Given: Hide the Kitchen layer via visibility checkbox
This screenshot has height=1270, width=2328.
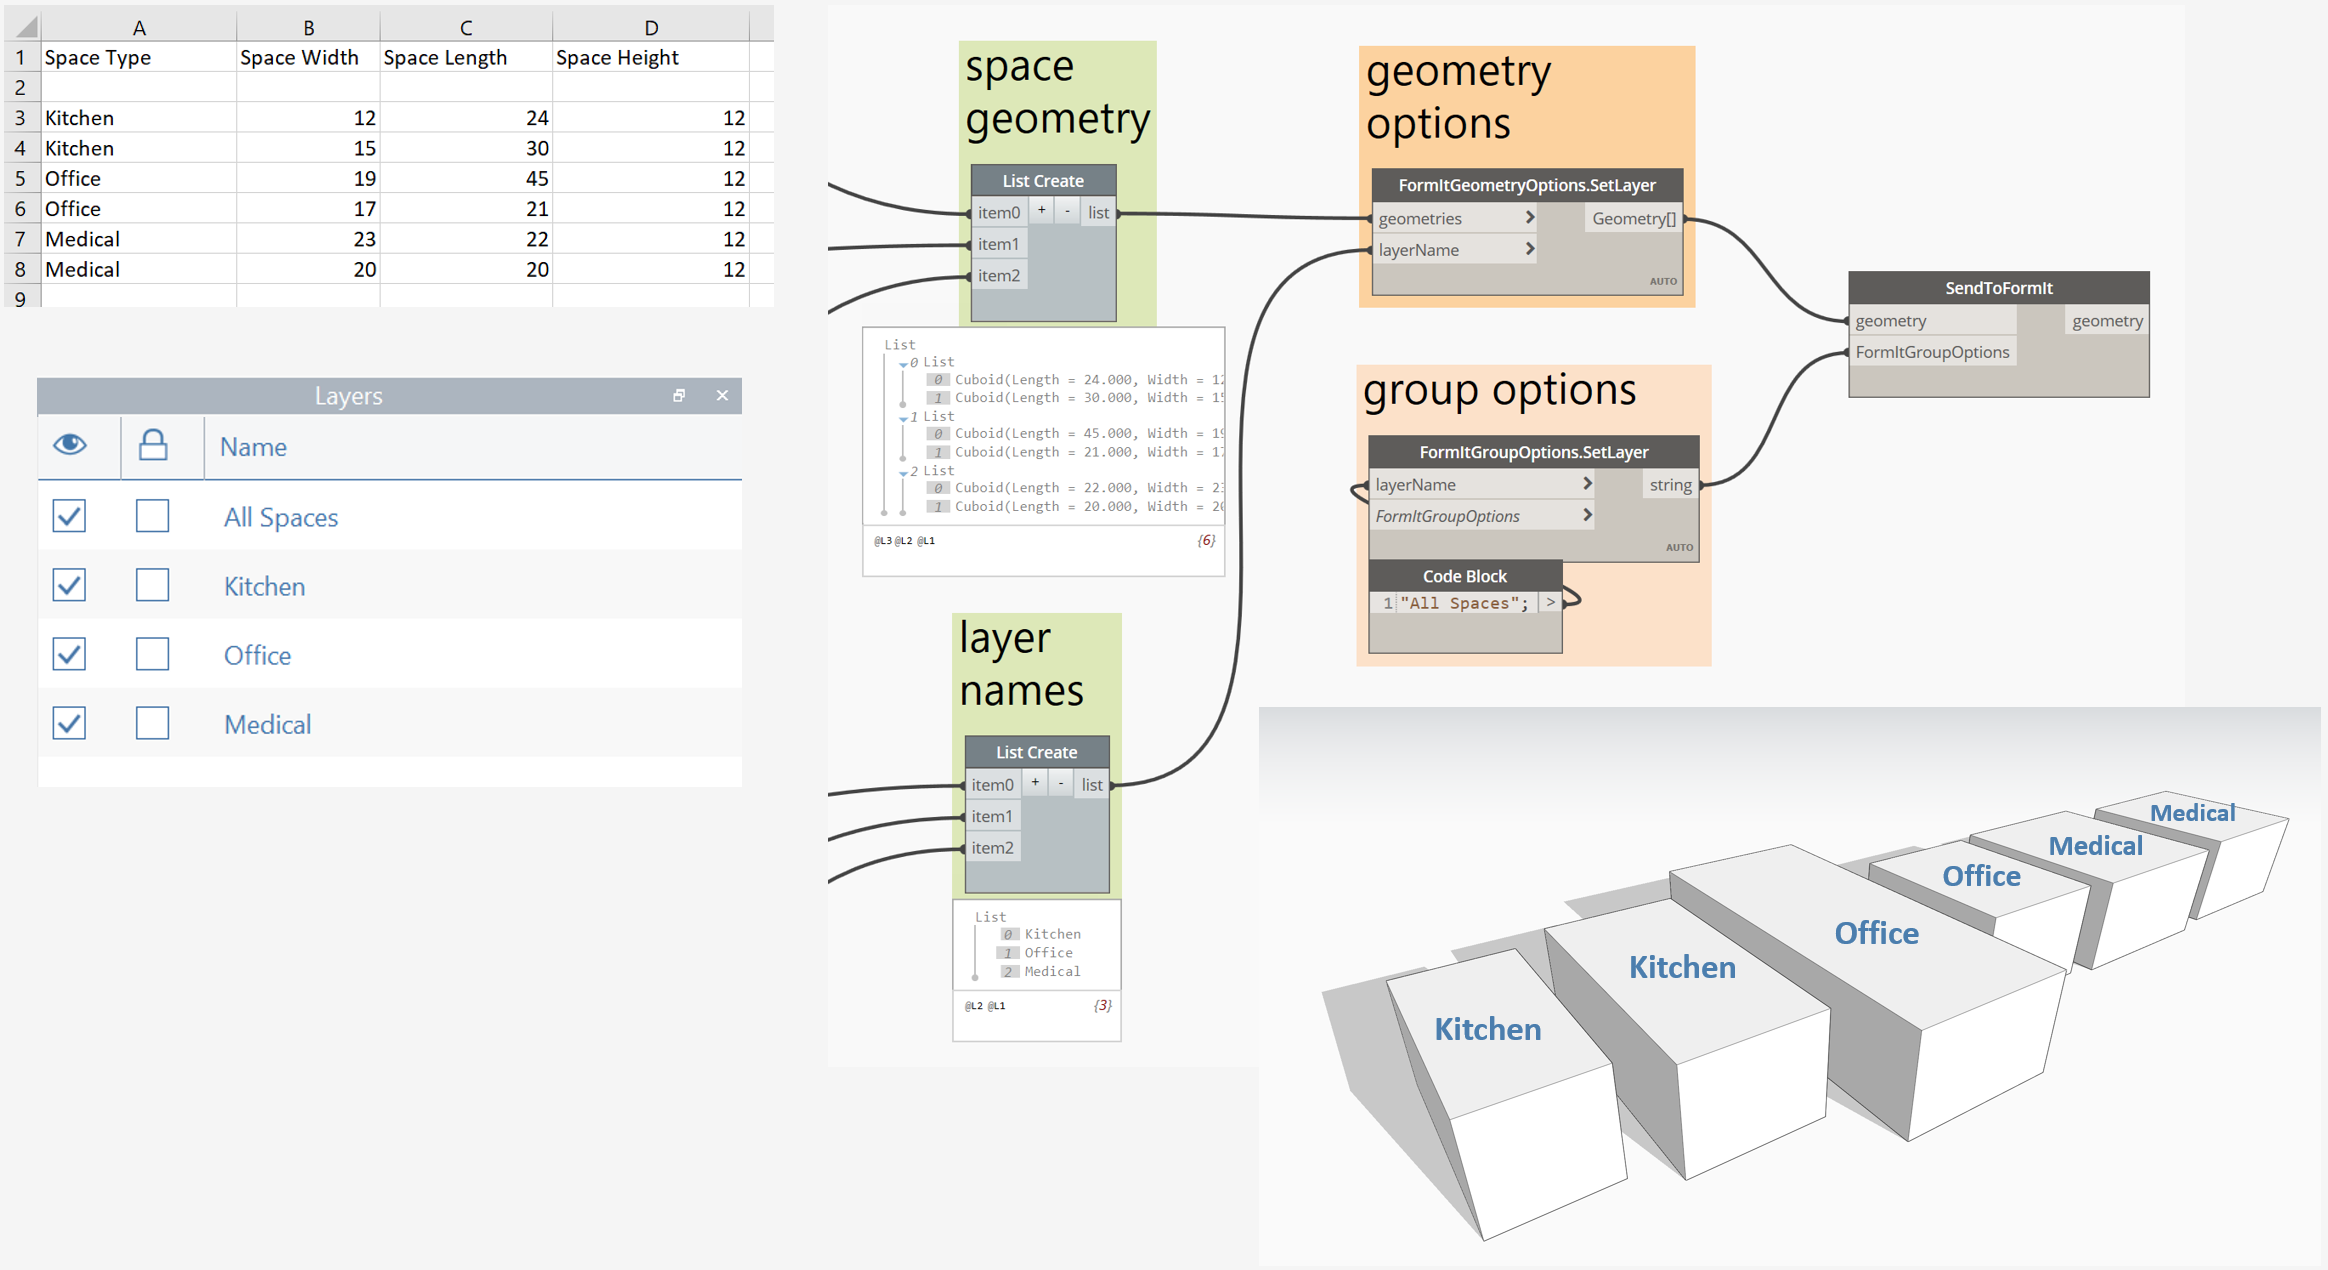Looking at the screenshot, I should click(x=69, y=585).
